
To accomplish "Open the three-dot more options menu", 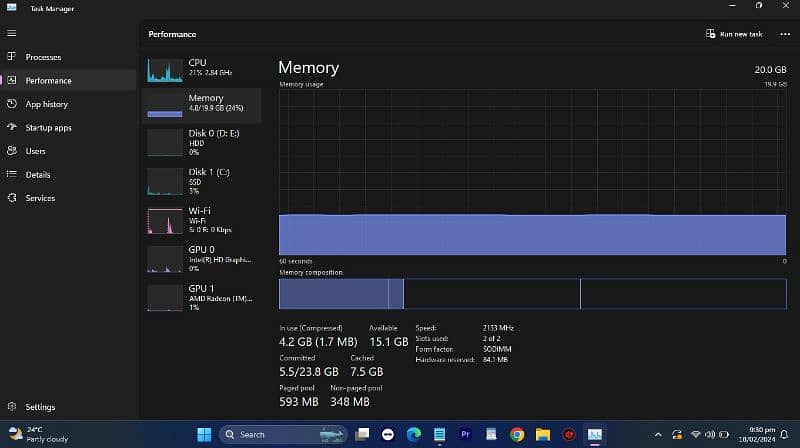I will click(x=785, y=34).
